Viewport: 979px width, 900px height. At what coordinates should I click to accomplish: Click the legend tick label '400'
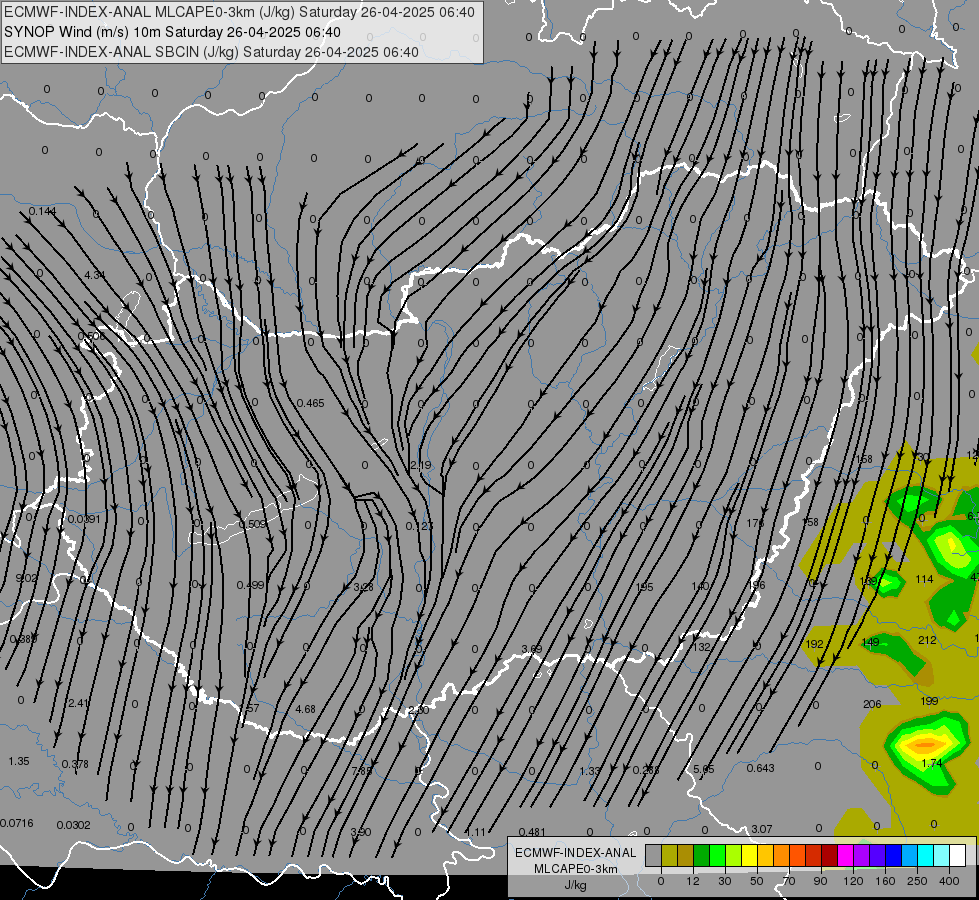click(949, 881)
